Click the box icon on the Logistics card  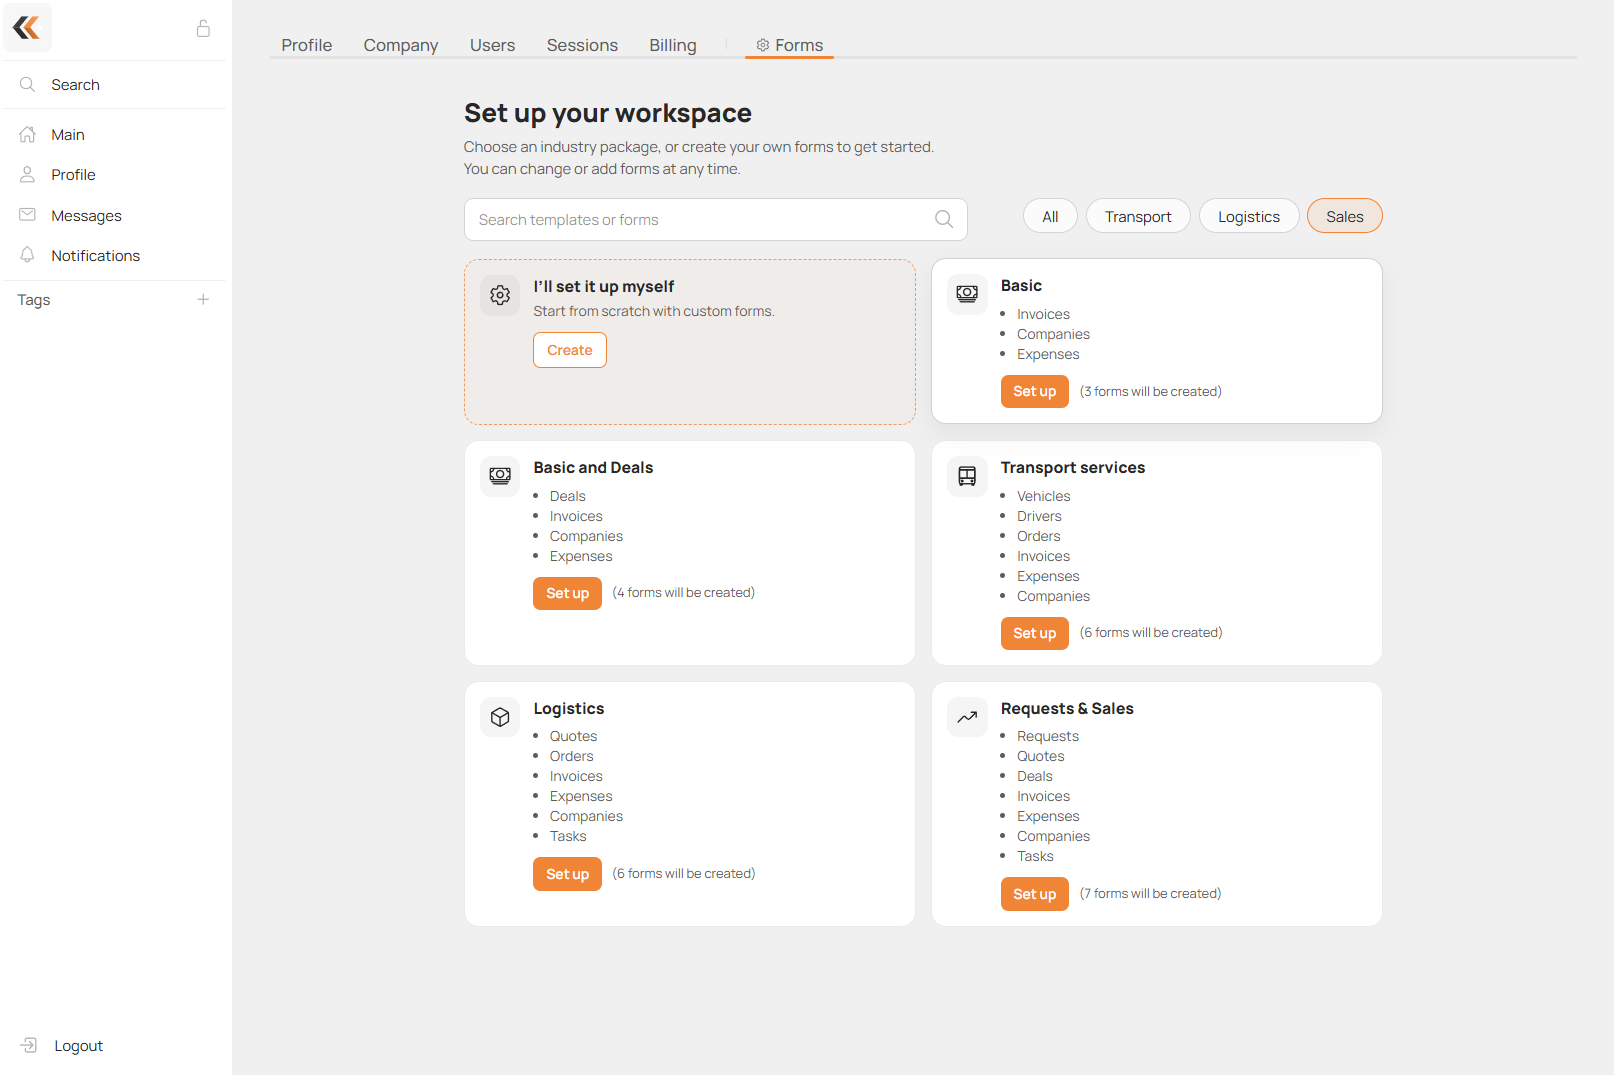click(500, 717)
